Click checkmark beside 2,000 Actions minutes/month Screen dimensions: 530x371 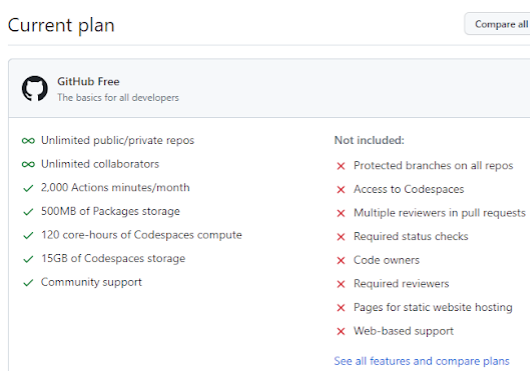28,188
